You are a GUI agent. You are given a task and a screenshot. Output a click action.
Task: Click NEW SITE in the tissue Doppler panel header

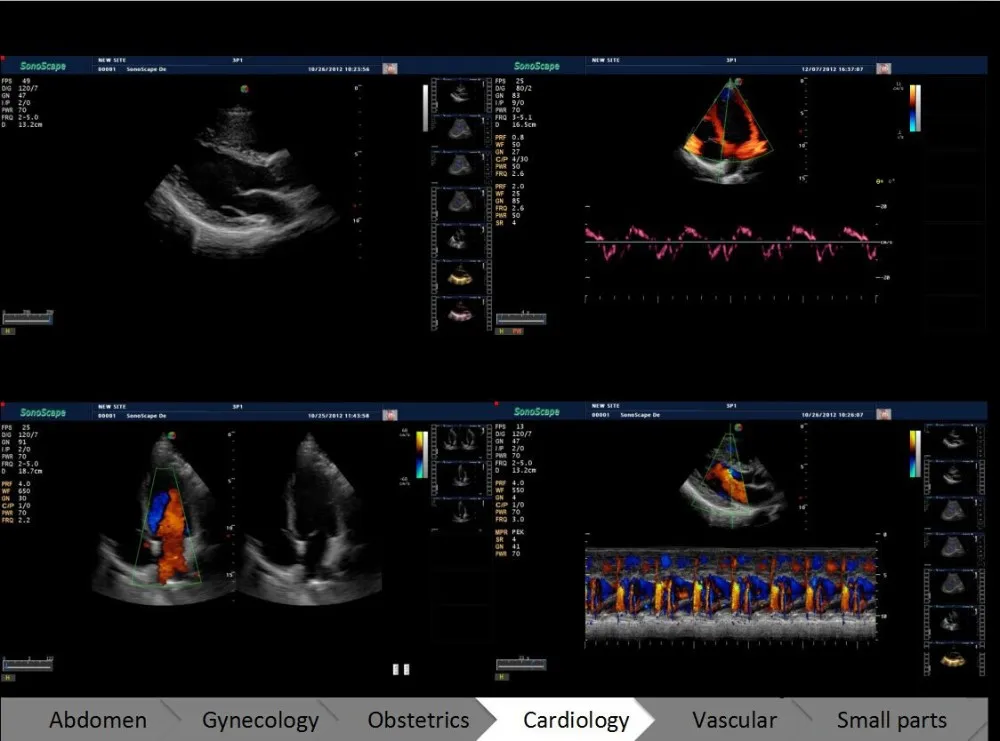pyautogui.click(x=605, y=60)
